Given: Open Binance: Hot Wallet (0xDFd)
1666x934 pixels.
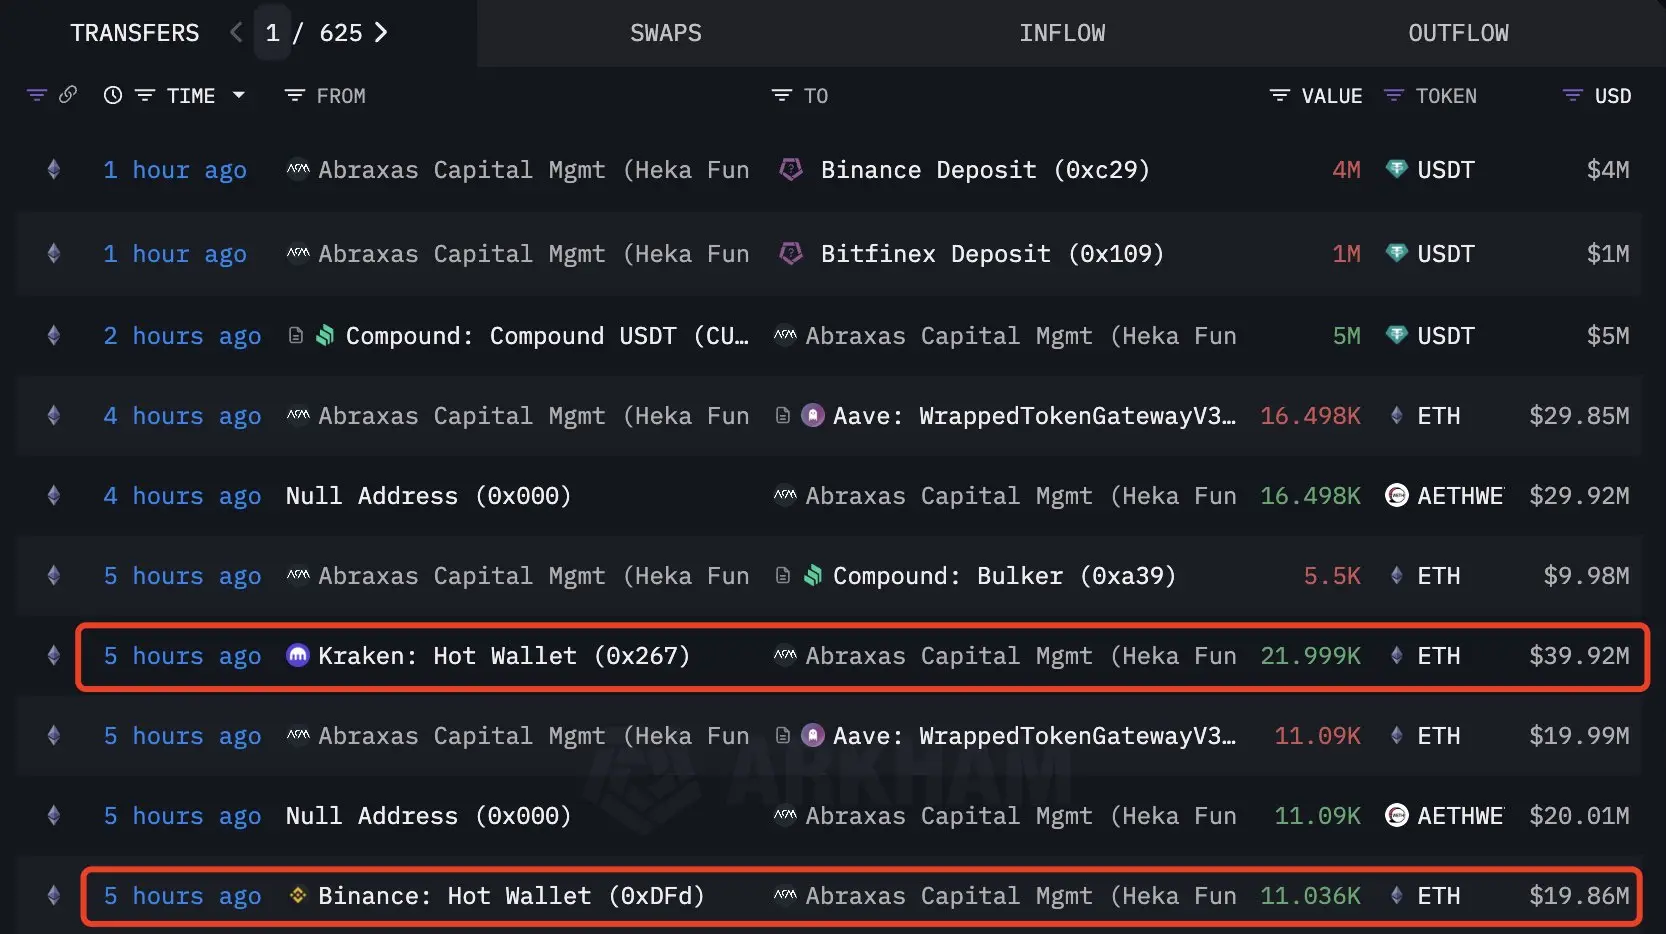Looking at the screenshot, I should click(x=511, y=896).
